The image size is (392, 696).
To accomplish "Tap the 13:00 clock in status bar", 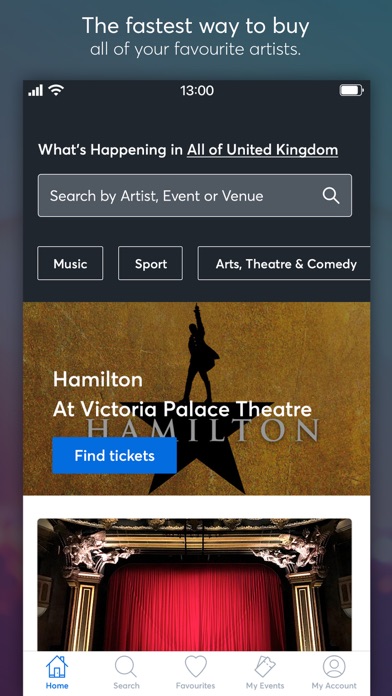I will point(197,91).
